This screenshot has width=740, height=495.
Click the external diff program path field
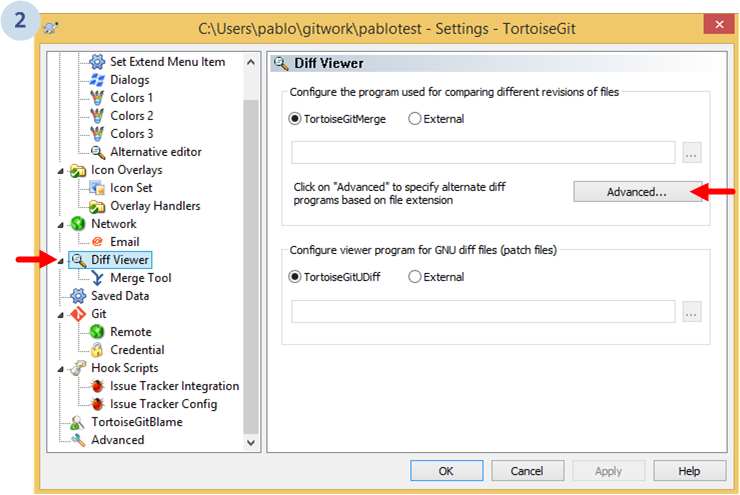click(483, 152)
